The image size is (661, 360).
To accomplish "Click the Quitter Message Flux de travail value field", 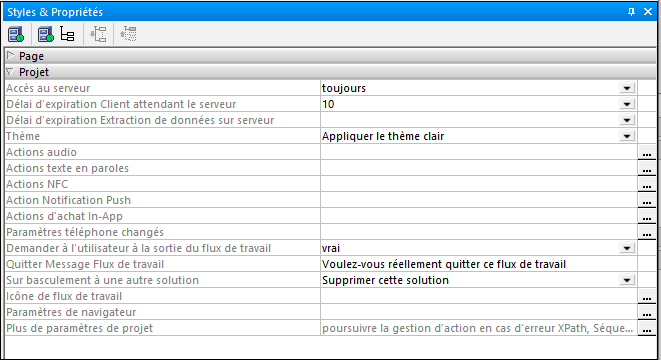I will pyautogui.click(x=478, y=264).
